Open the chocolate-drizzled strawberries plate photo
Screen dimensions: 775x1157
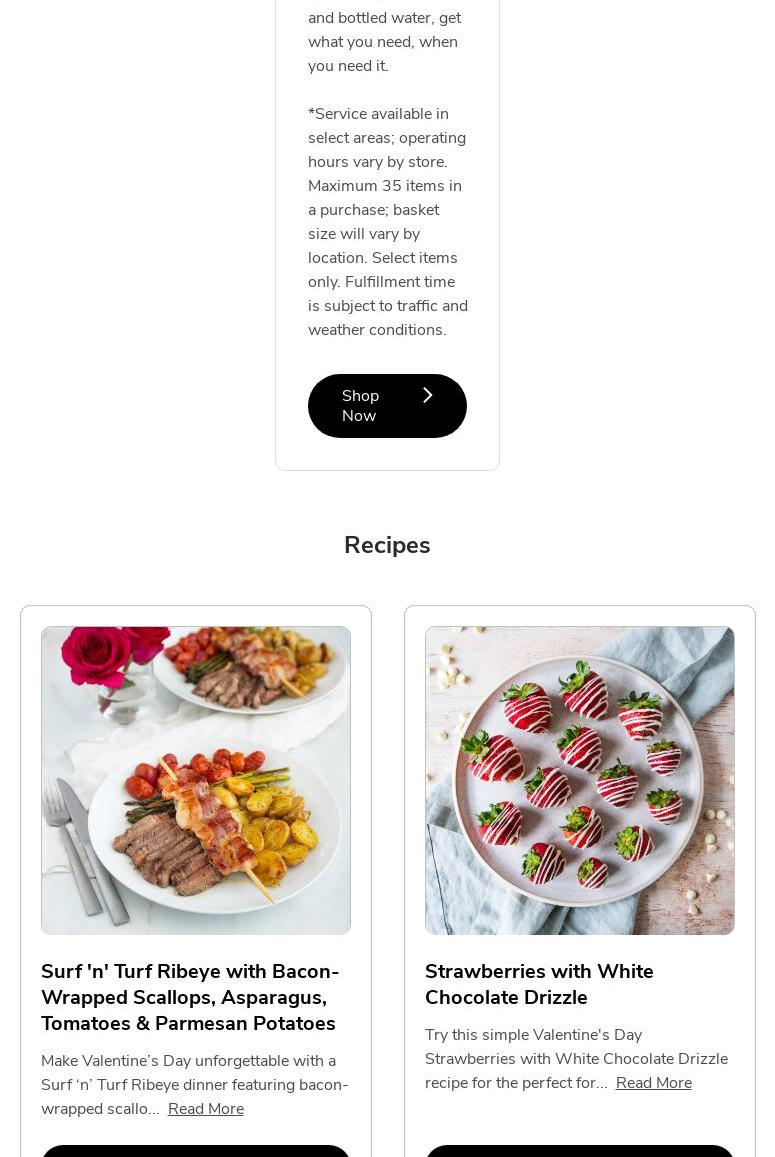[579, 781]
